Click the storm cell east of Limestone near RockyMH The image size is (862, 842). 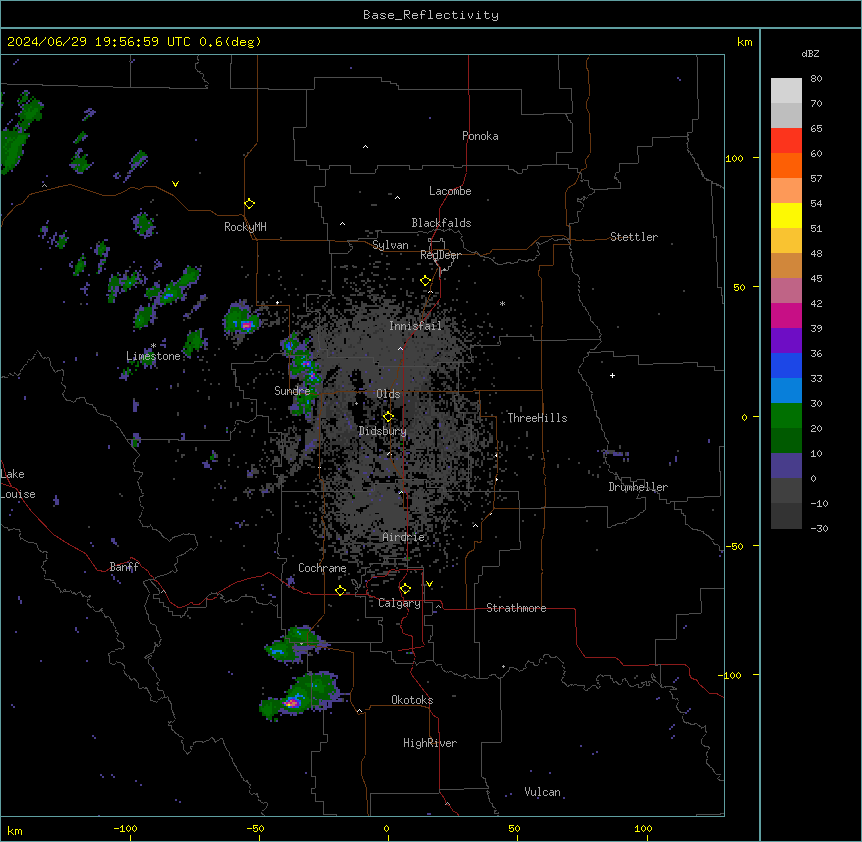click(x=241, y=322)
